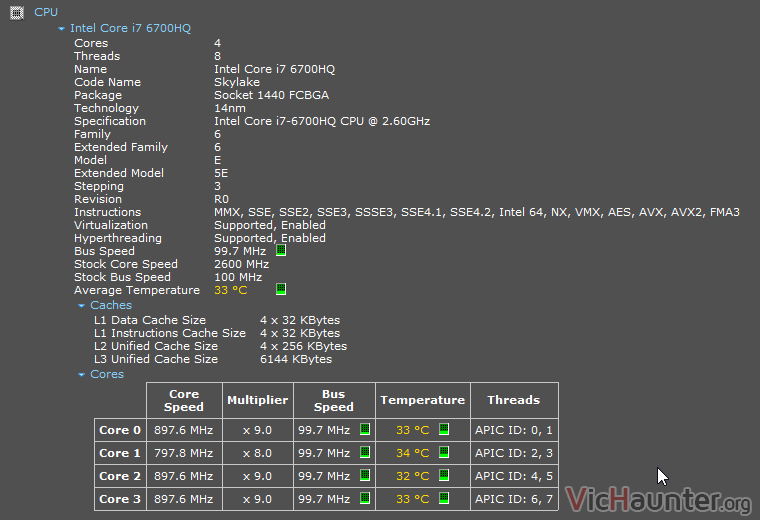Click the 797.8 MHz core speed cell
Image resolution: width=760 pixels, height=520 pixels.
(184, 453)
